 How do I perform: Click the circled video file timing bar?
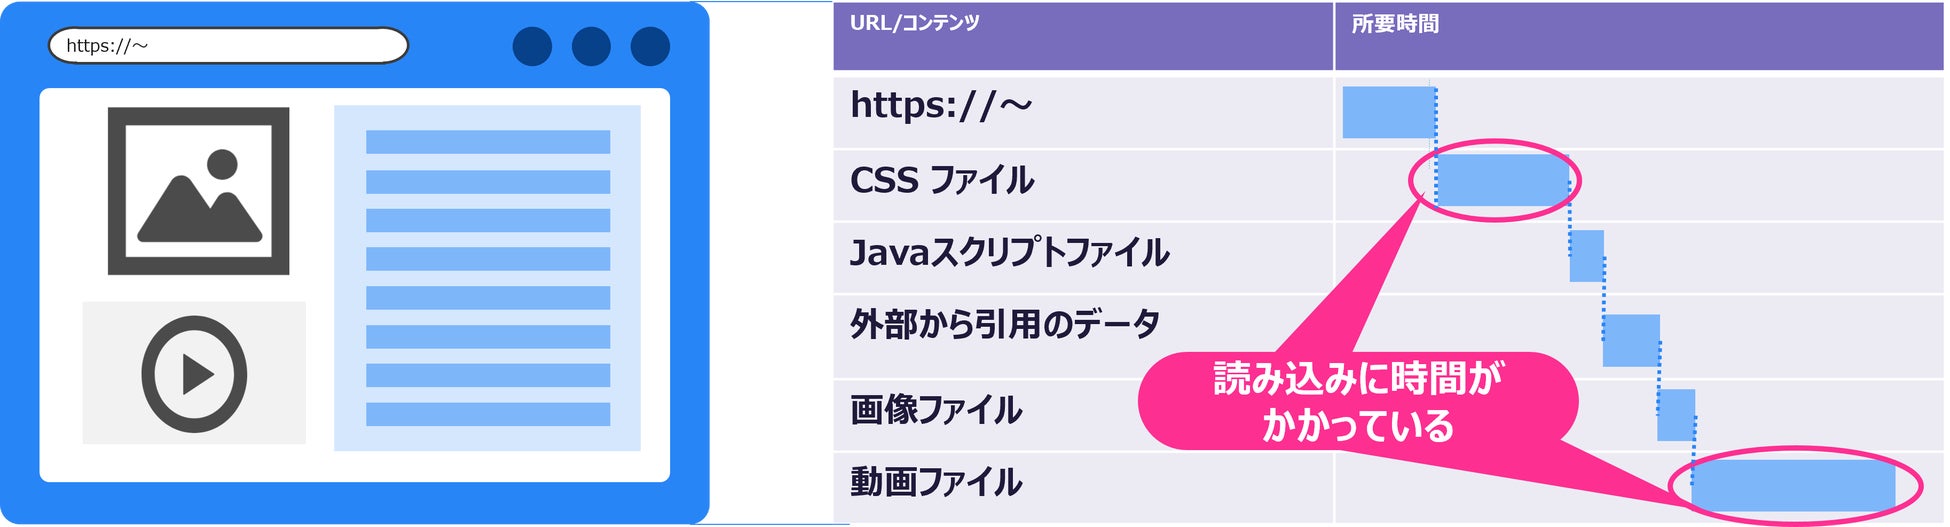[x=1793, y=486]
